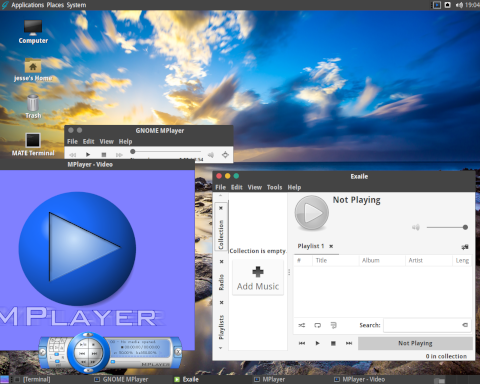This screenshot has width=480, height=384.
Task: Click next track on MPlayer skin wheel
Action: pos(94,353)
